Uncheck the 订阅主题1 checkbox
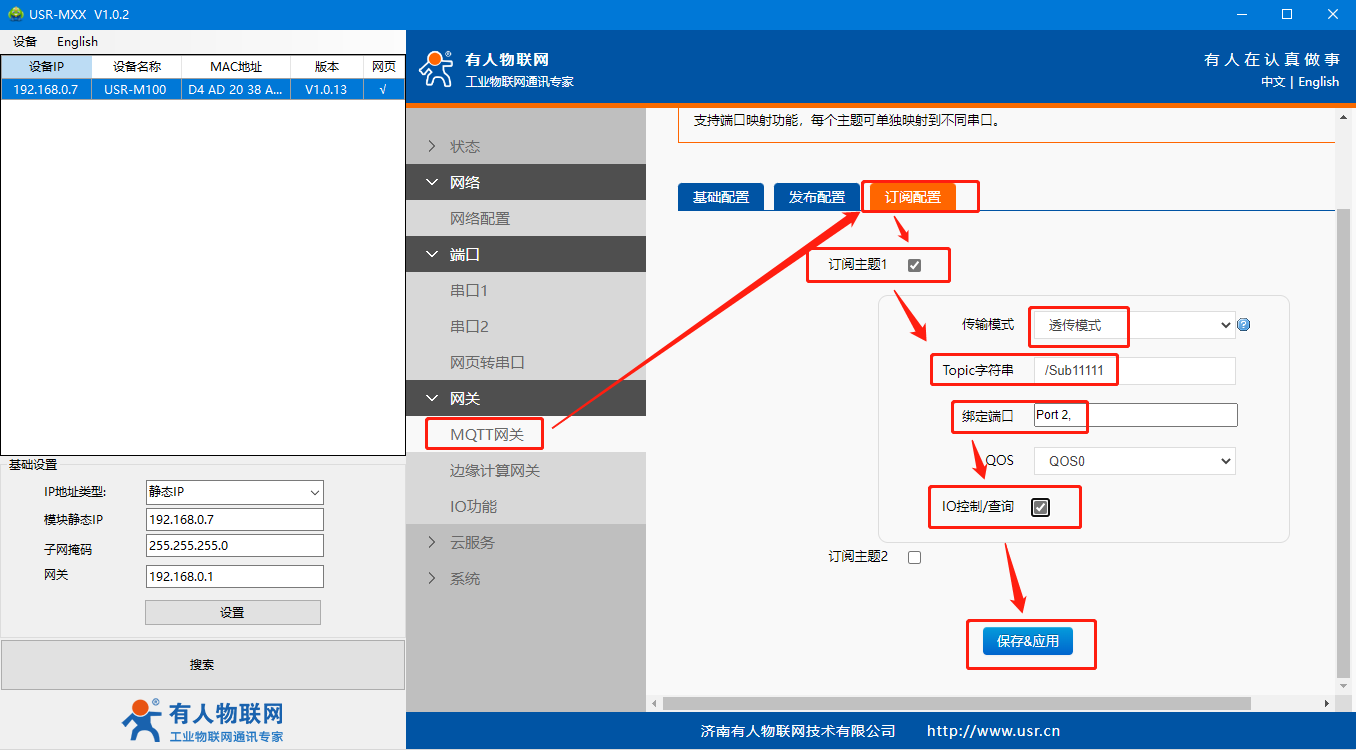 (914, 265)
